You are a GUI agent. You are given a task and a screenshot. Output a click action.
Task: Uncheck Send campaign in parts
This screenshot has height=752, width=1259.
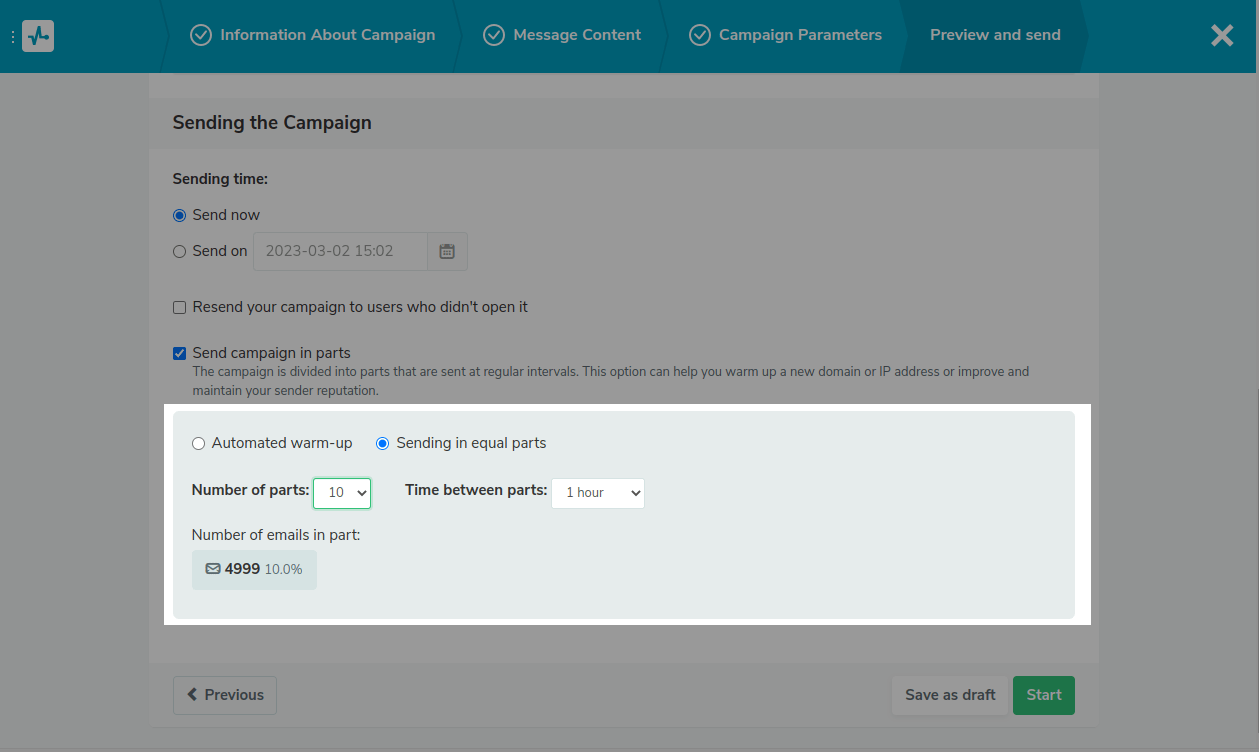[x=180, y=353]
